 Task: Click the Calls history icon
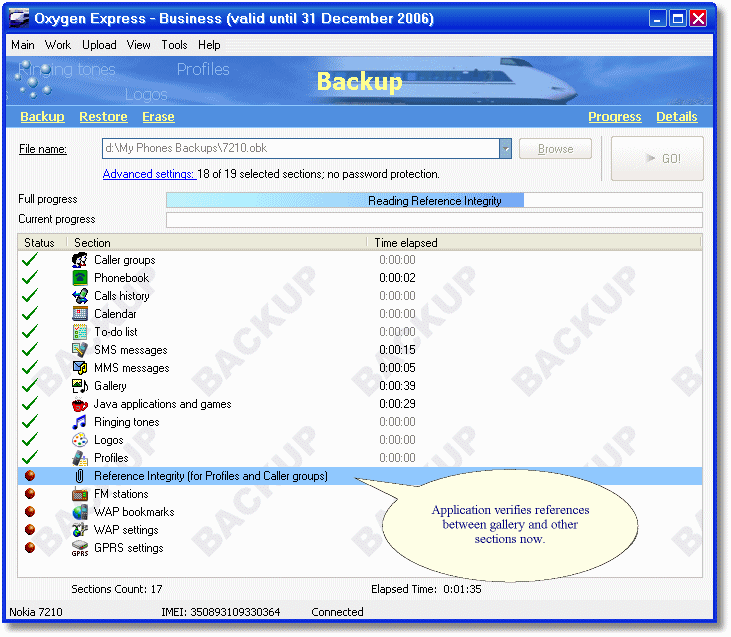[x=80, y=296]
